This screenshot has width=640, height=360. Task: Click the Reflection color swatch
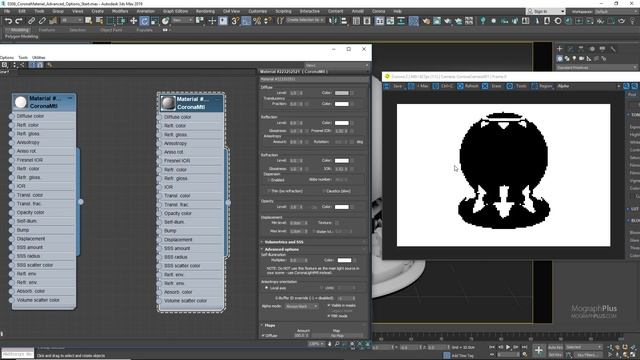pyautogui.click(x=342, y=123)
